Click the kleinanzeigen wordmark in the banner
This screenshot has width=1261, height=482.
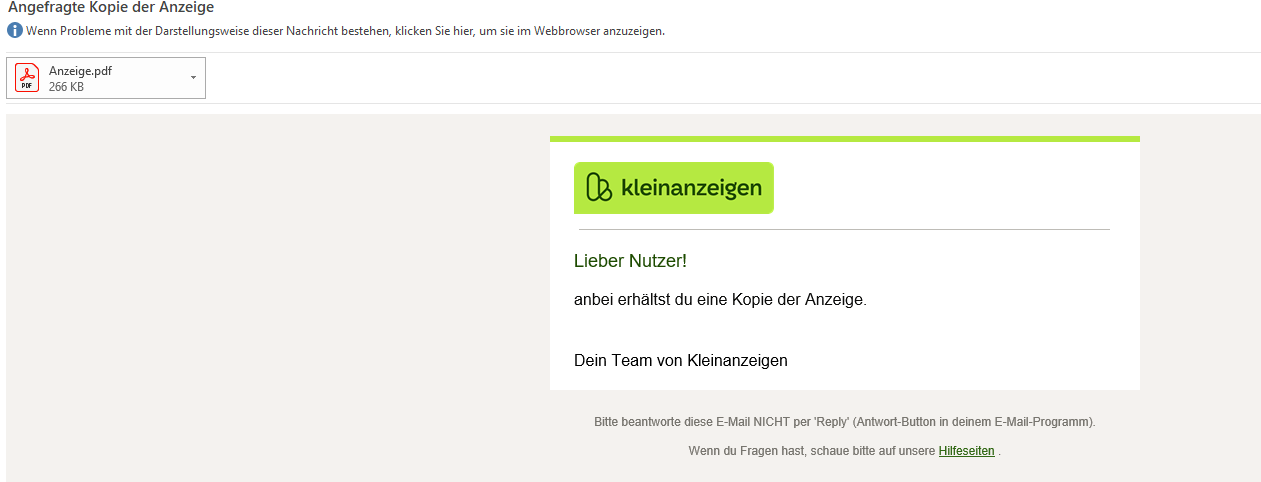click(x=691, y=188)
